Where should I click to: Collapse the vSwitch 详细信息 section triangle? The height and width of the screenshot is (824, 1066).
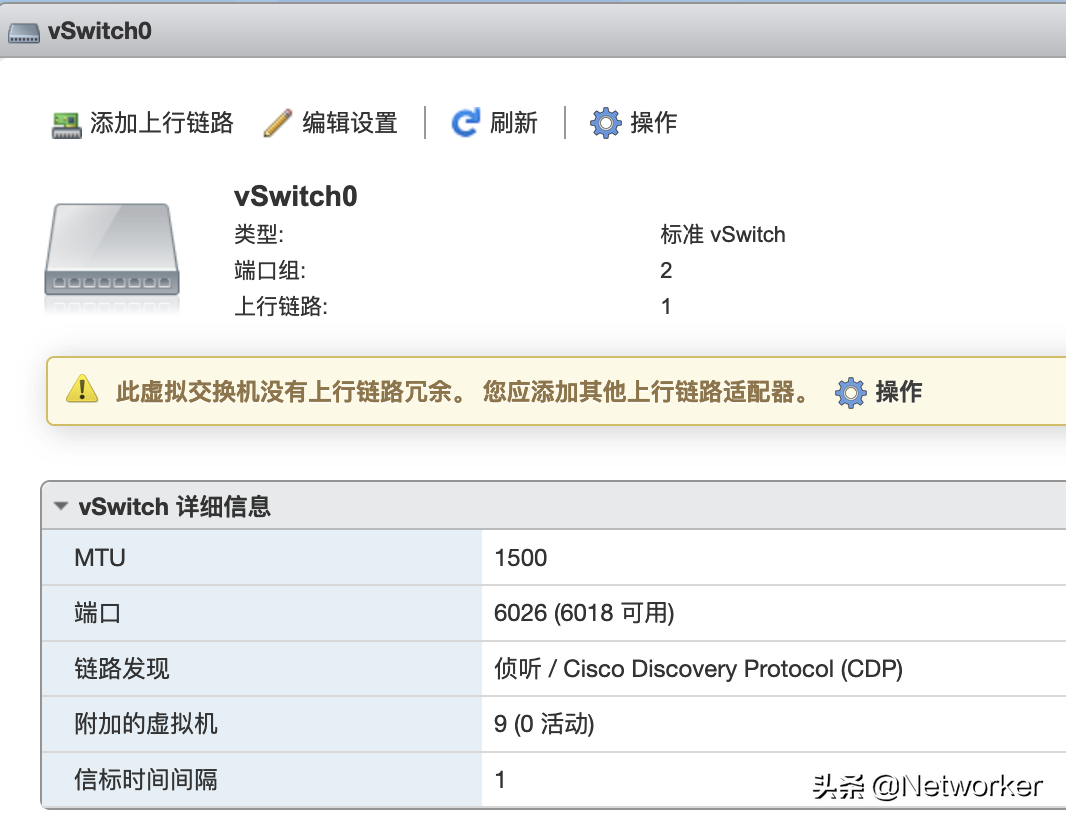[61, 506]
